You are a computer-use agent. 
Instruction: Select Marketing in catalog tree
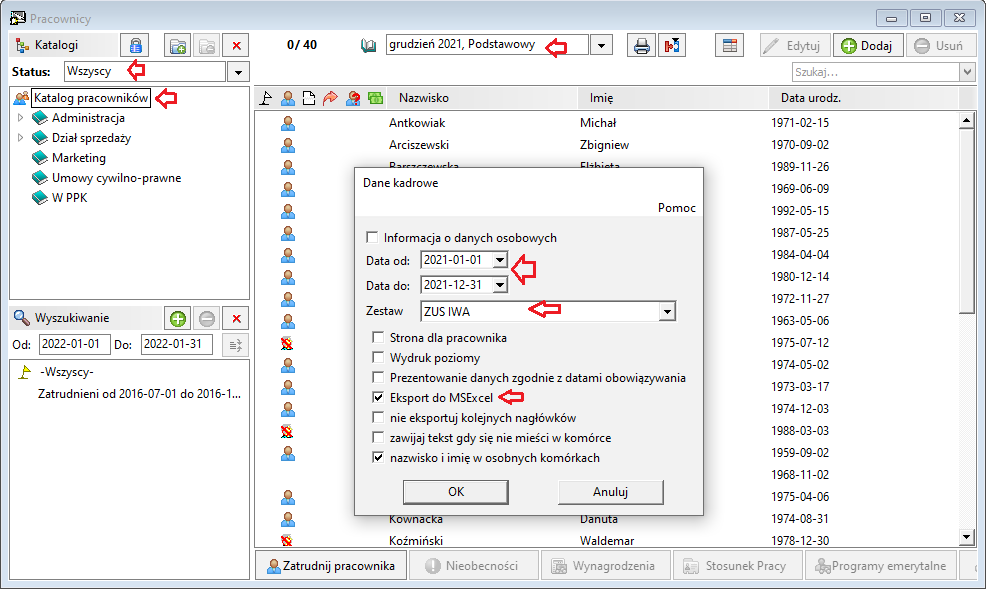coord(79,158)
